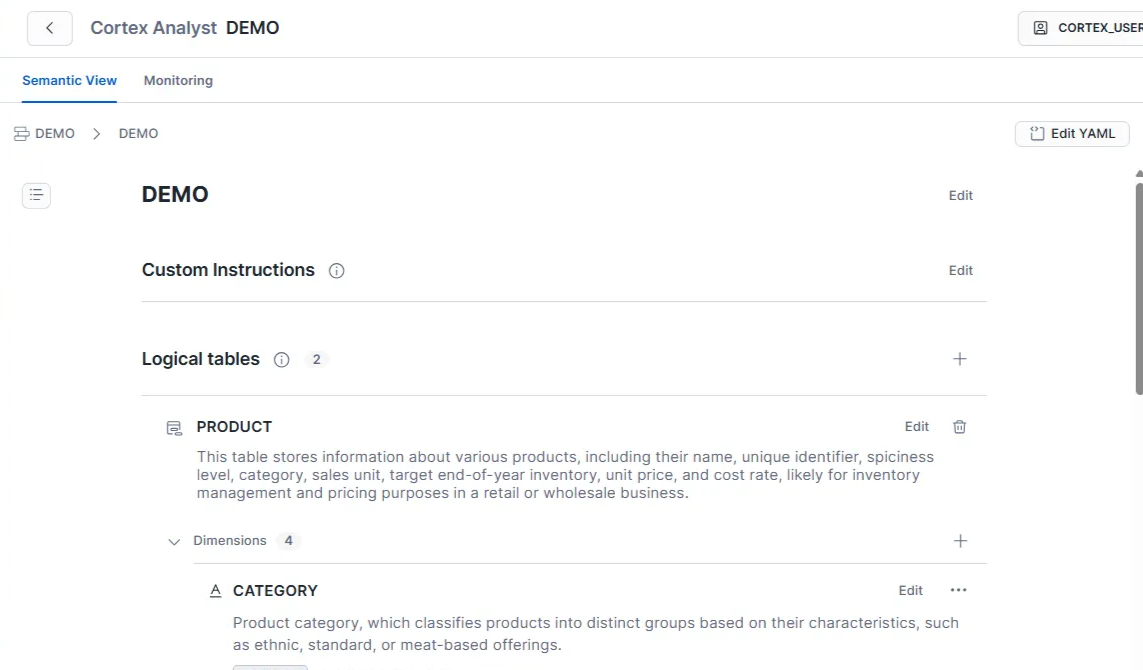Viewport: 1143px width, 670px height.
Task: Click the Edit YAML button
Action: 1072,134
